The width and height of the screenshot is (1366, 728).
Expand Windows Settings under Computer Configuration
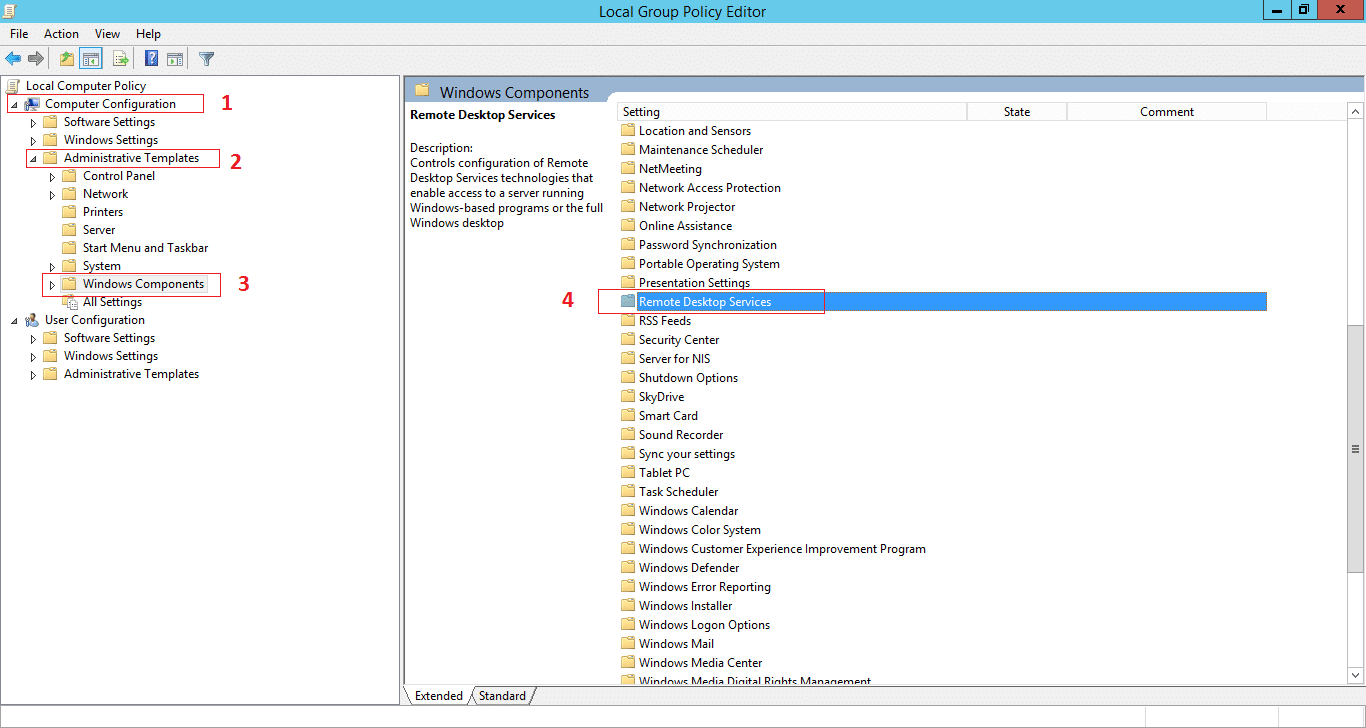pos(33,140)
